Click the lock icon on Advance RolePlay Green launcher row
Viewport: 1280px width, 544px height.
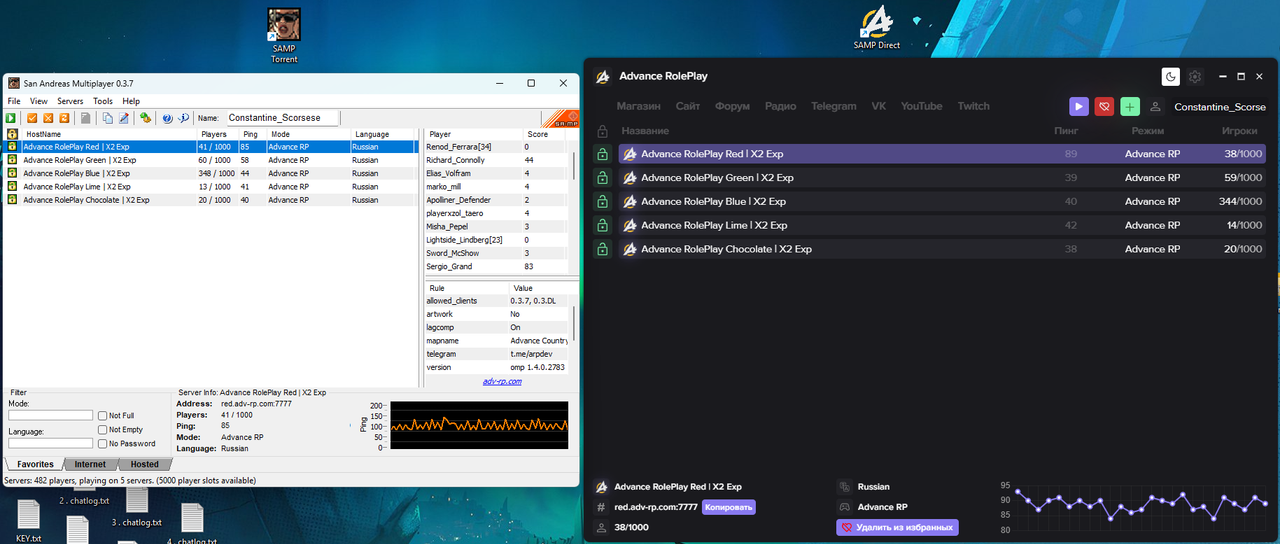pos(602,178)
